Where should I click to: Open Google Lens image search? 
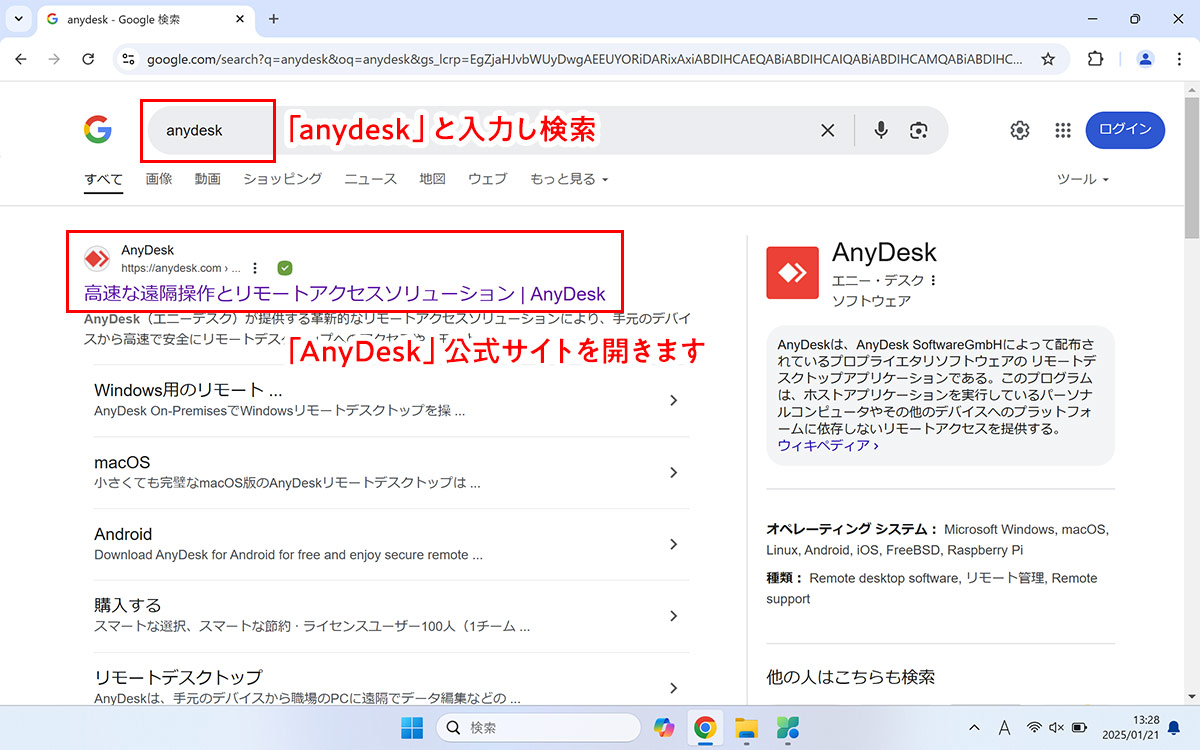pos(919,130)
